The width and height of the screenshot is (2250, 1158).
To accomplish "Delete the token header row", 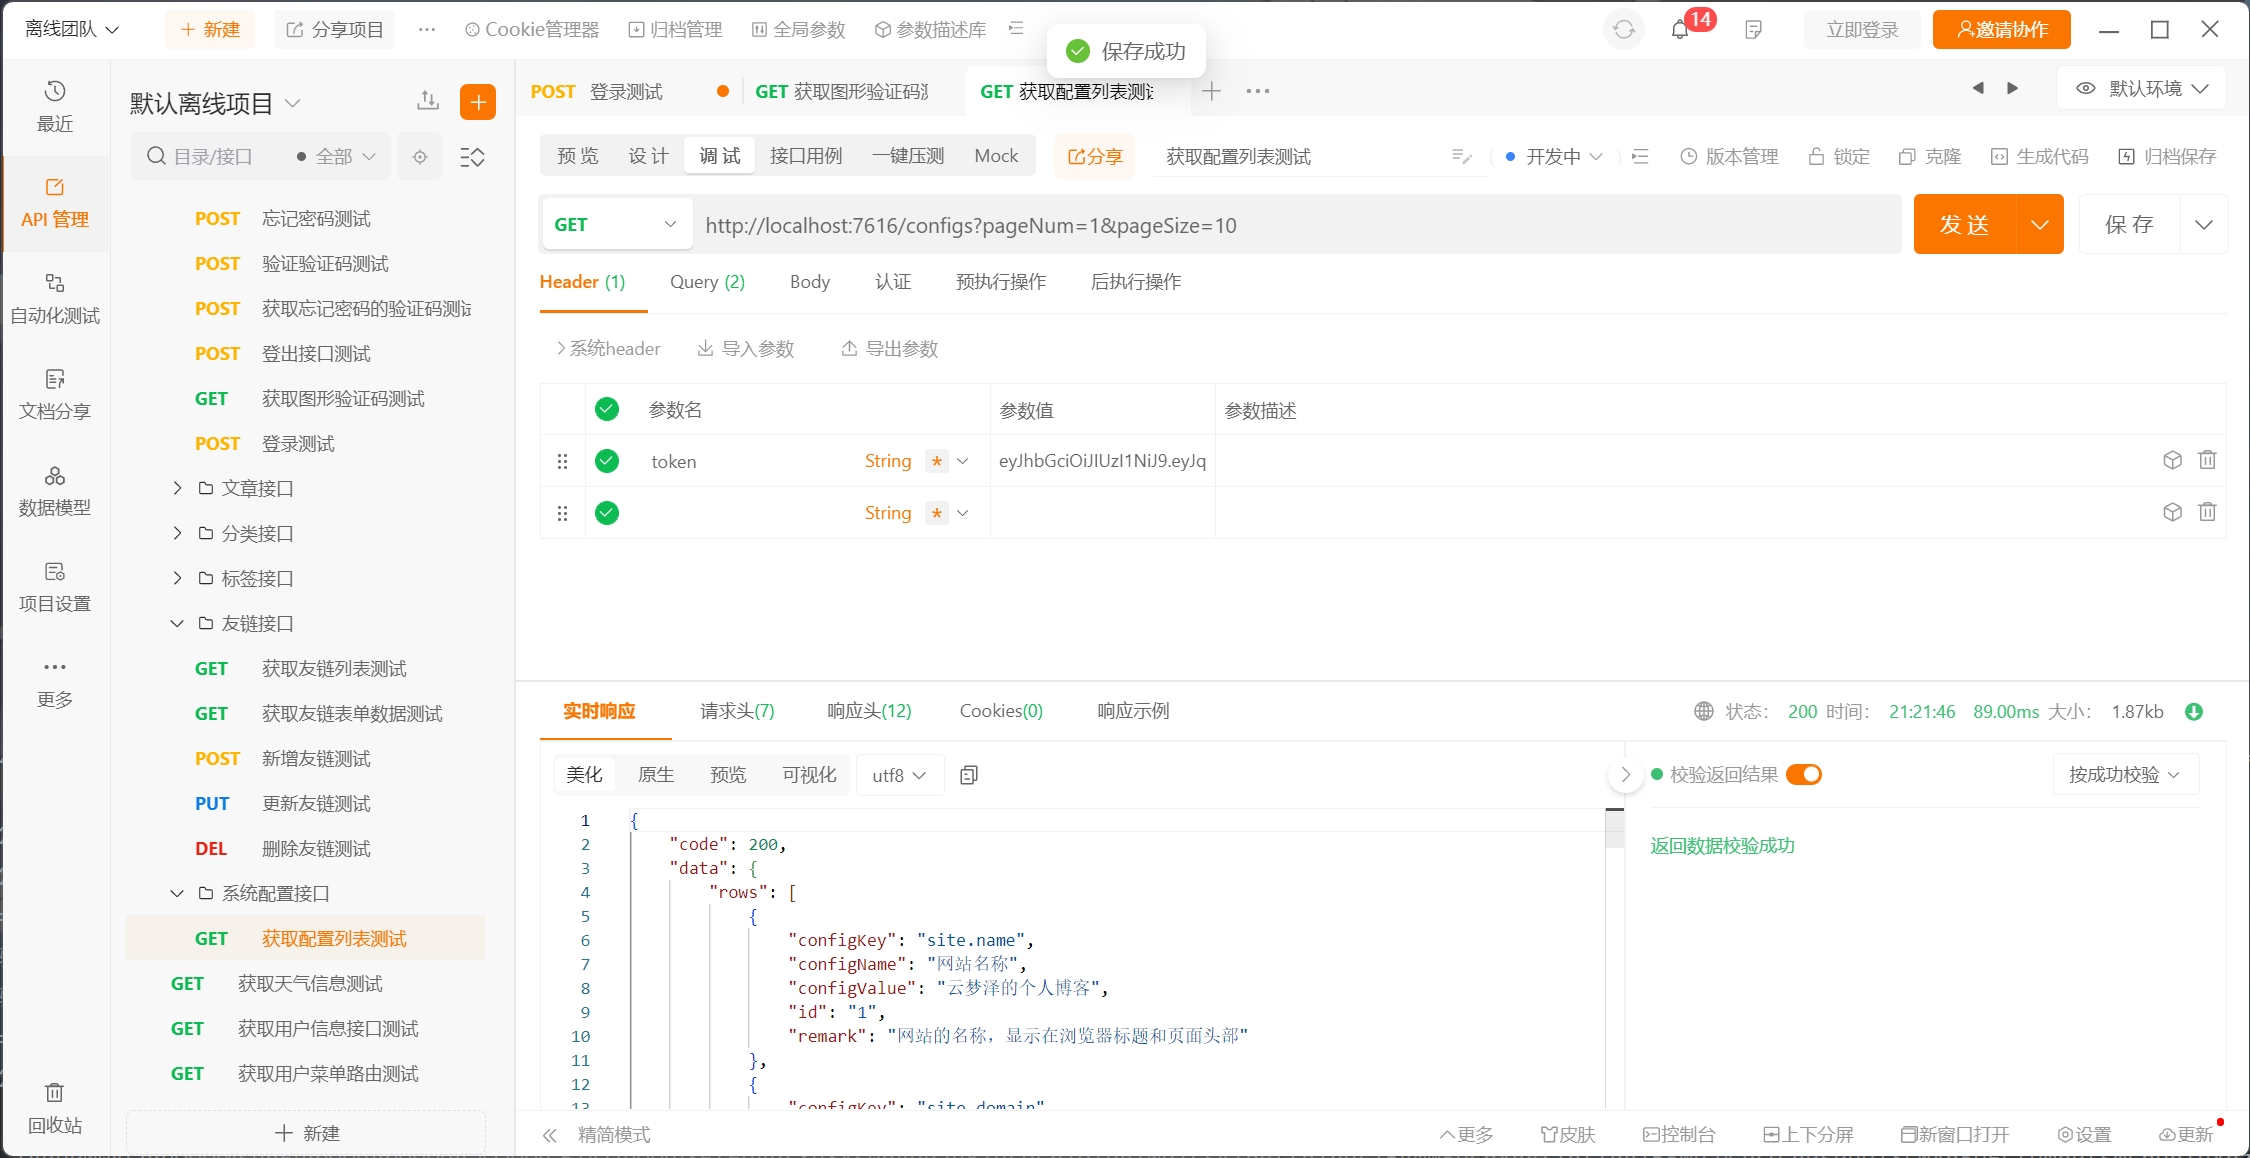I will point(2207,460).
